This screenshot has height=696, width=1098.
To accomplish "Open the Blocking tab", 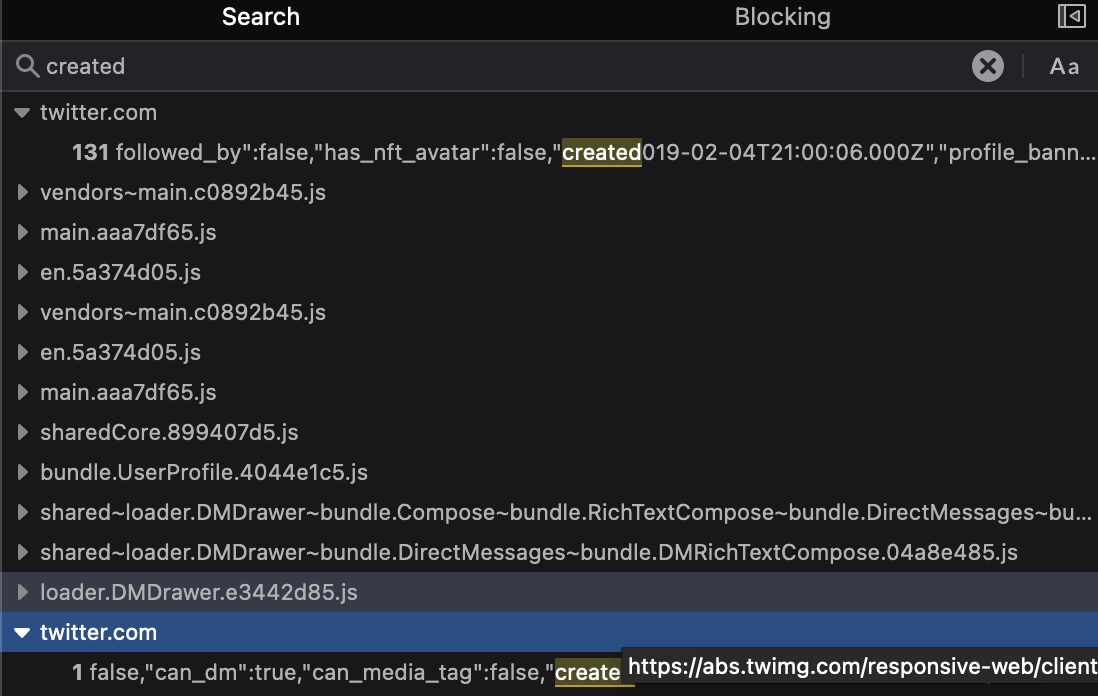I will tap(782, 17).
